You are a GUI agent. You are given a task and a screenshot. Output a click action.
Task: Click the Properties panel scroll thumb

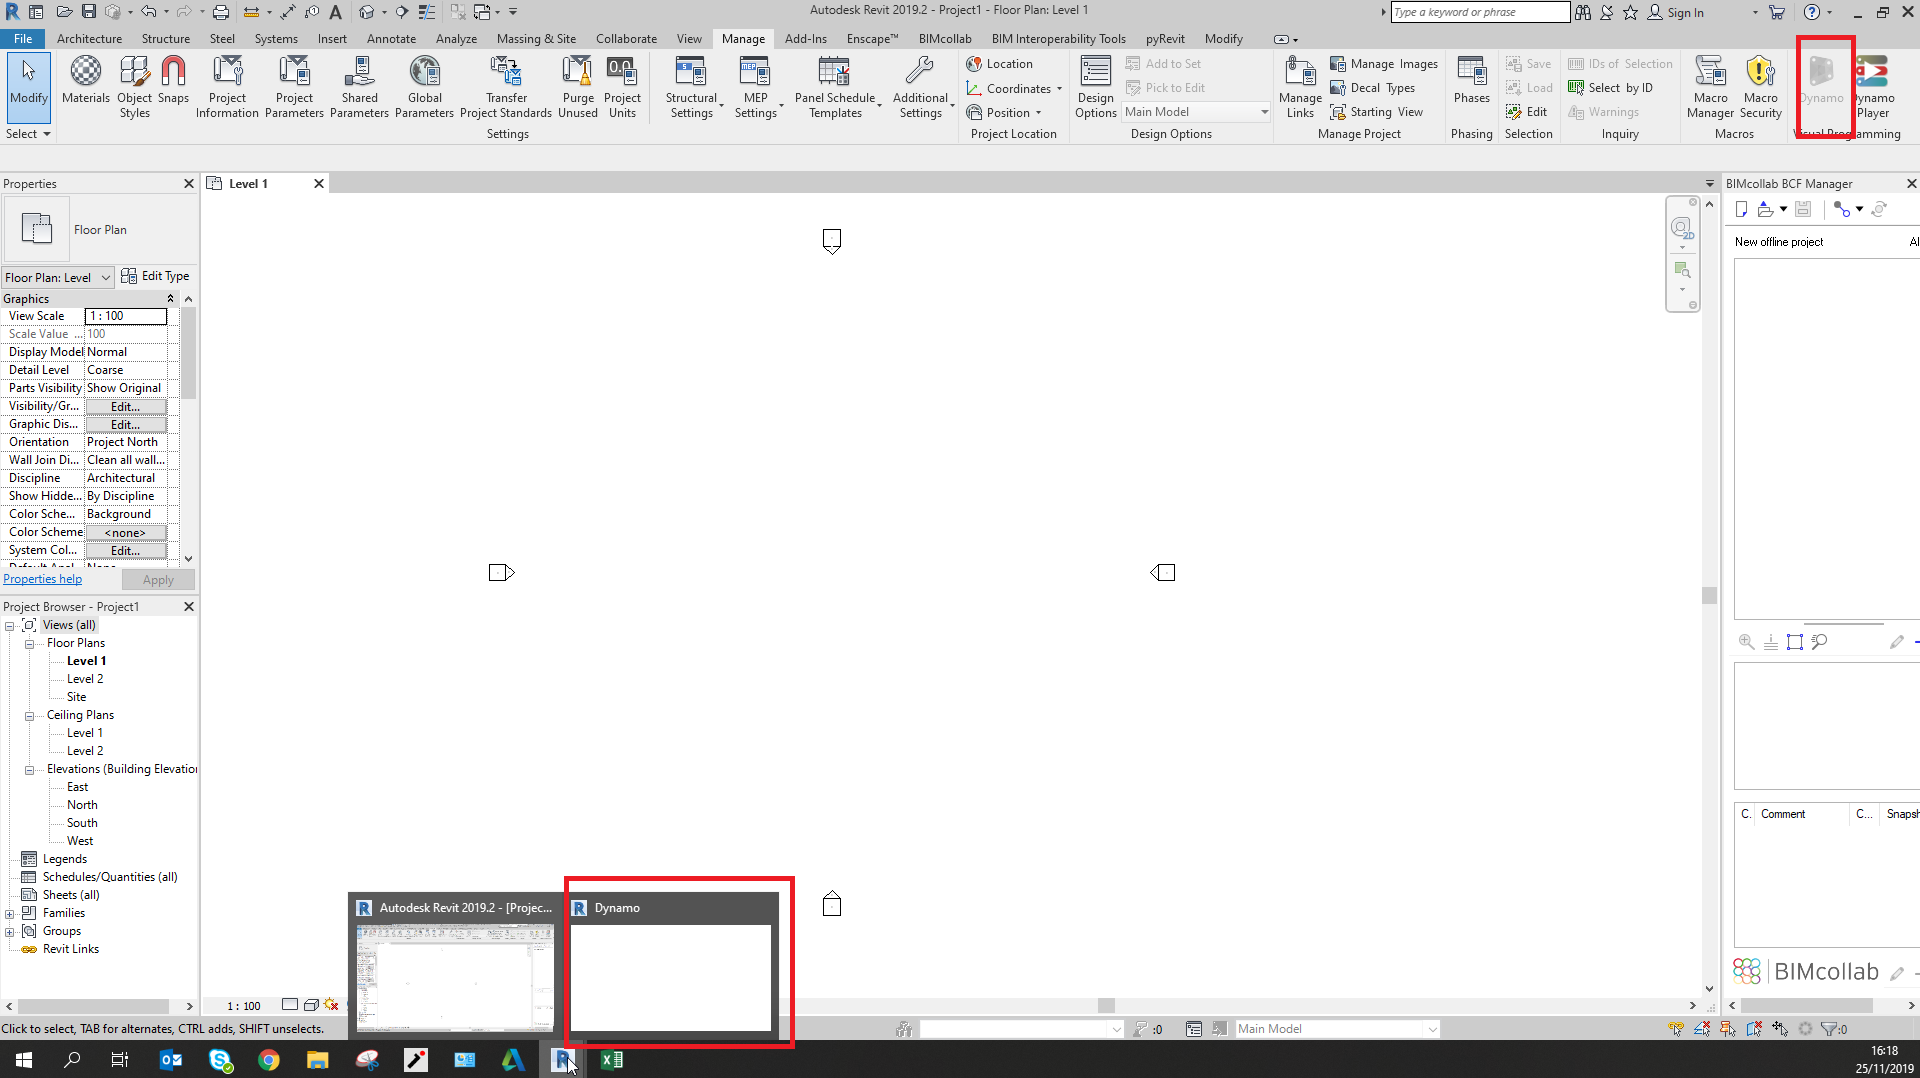click(x=188, y=353)
